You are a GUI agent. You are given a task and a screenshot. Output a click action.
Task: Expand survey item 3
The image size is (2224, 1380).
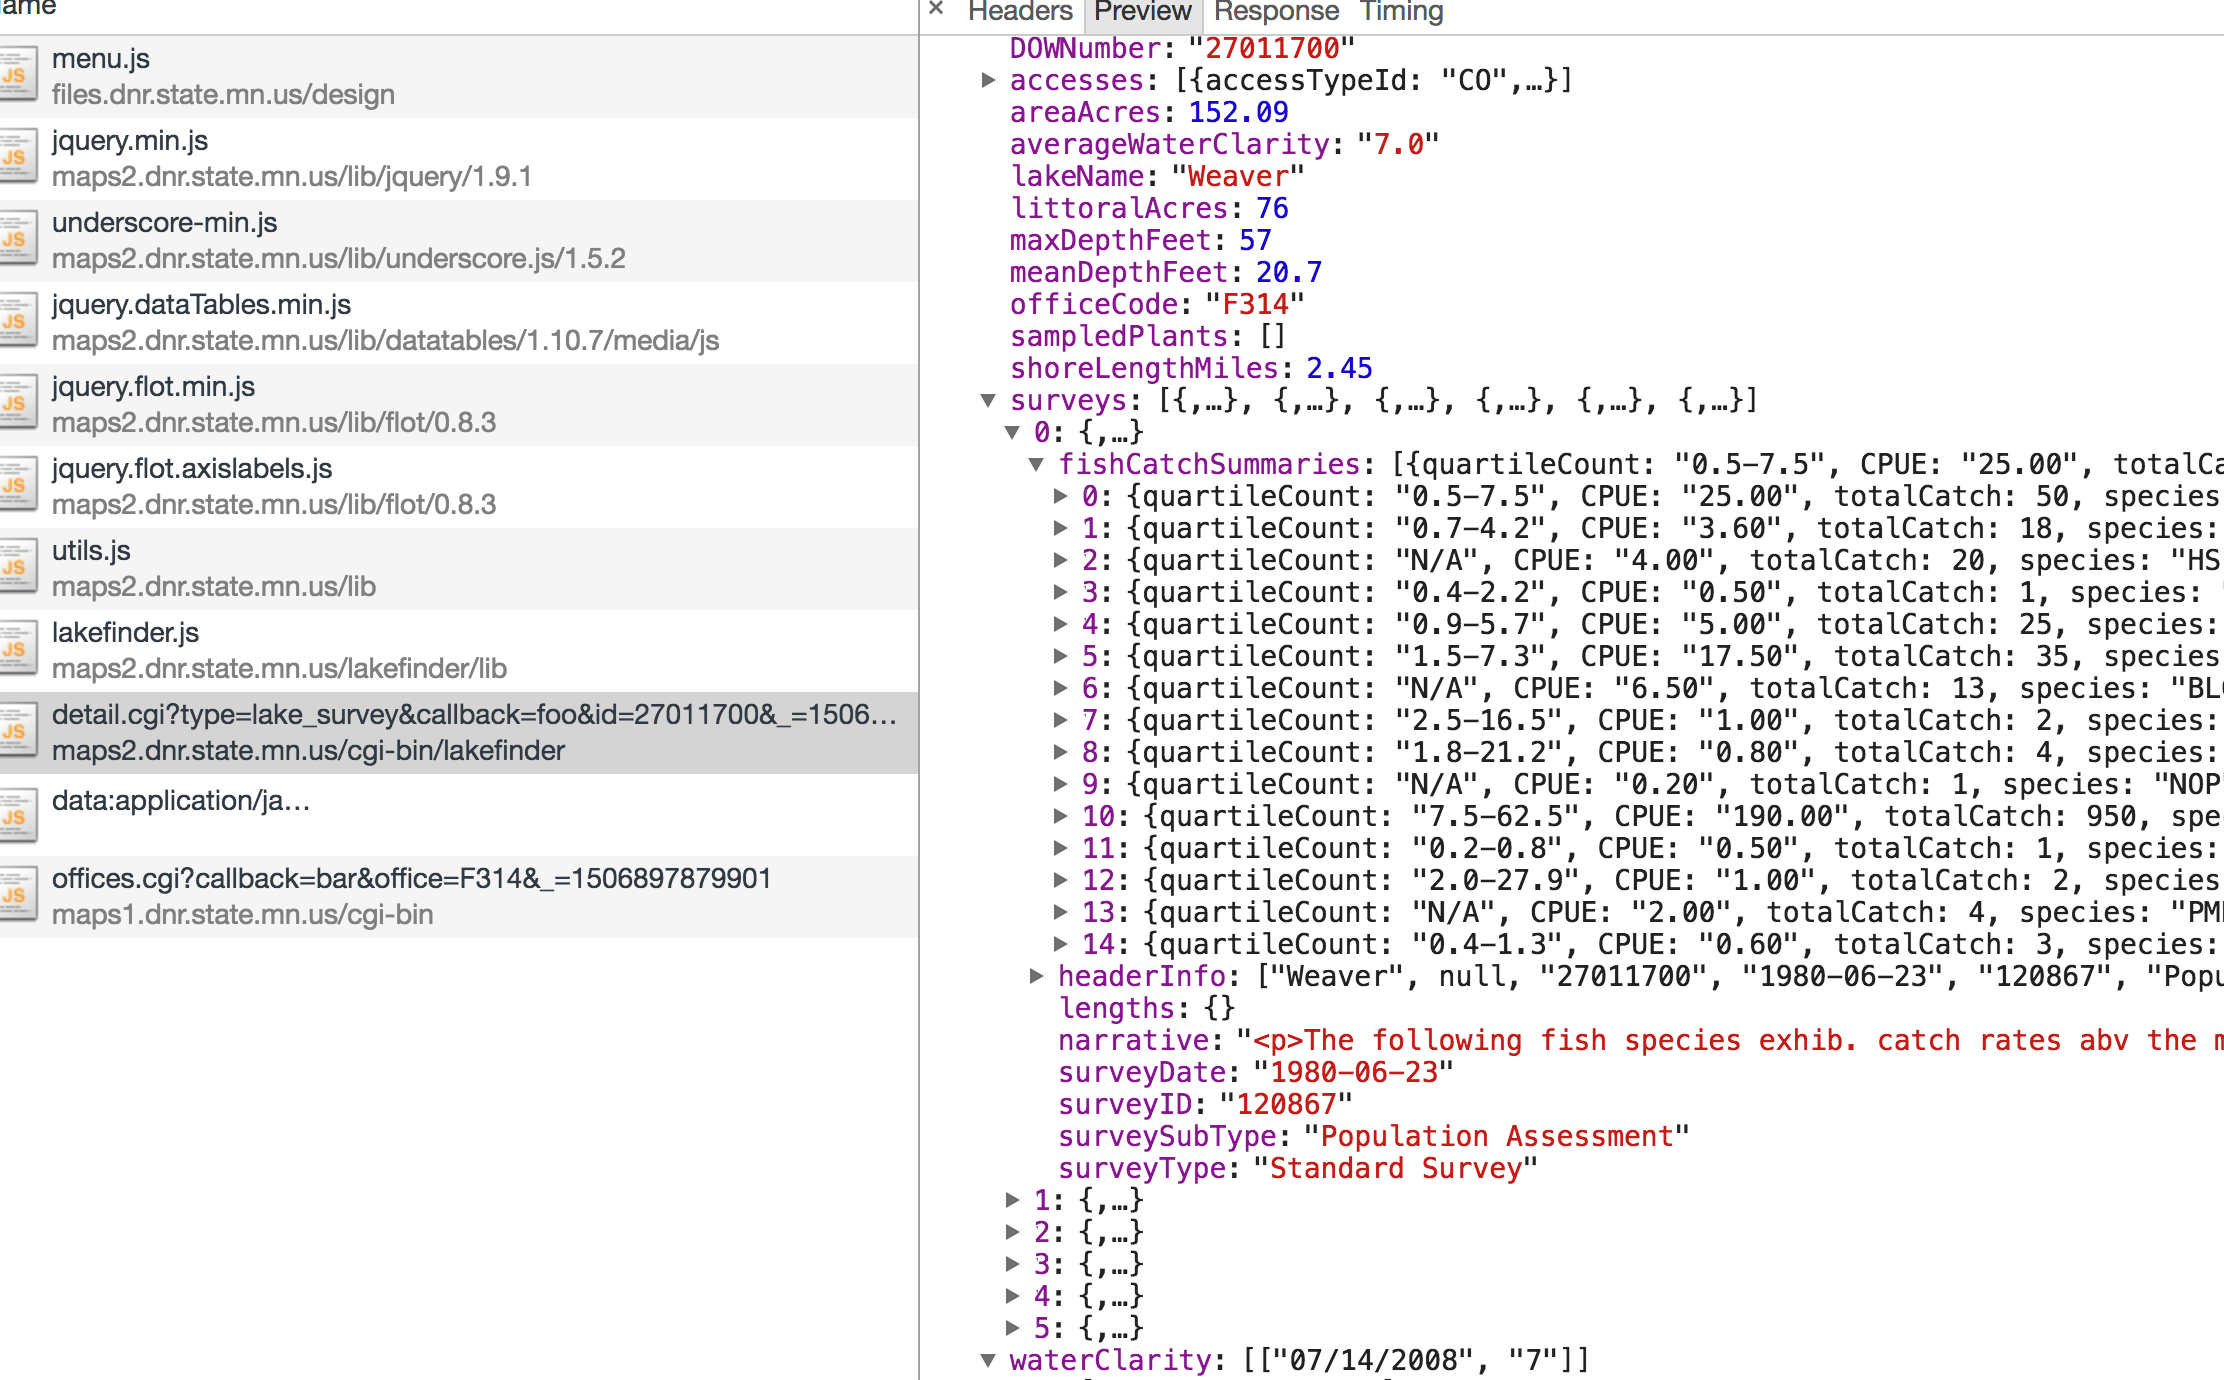[1012, 1264]
